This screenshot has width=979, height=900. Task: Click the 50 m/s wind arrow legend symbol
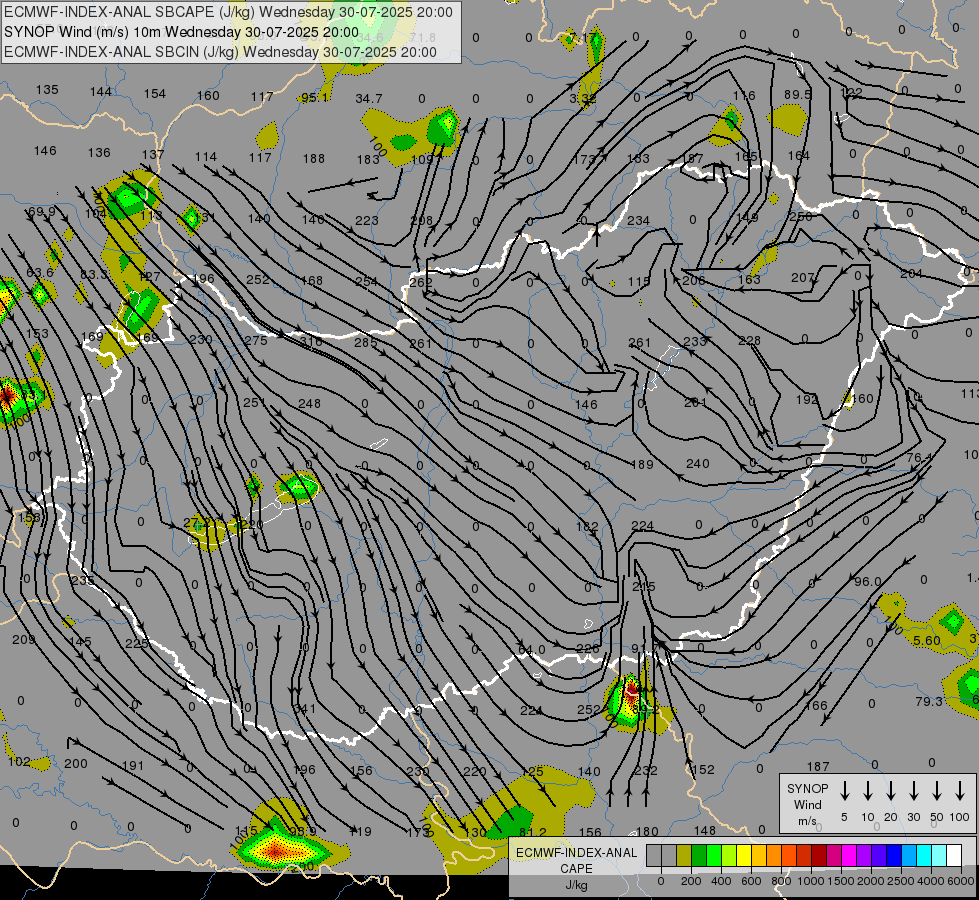[x=937, y=791]
